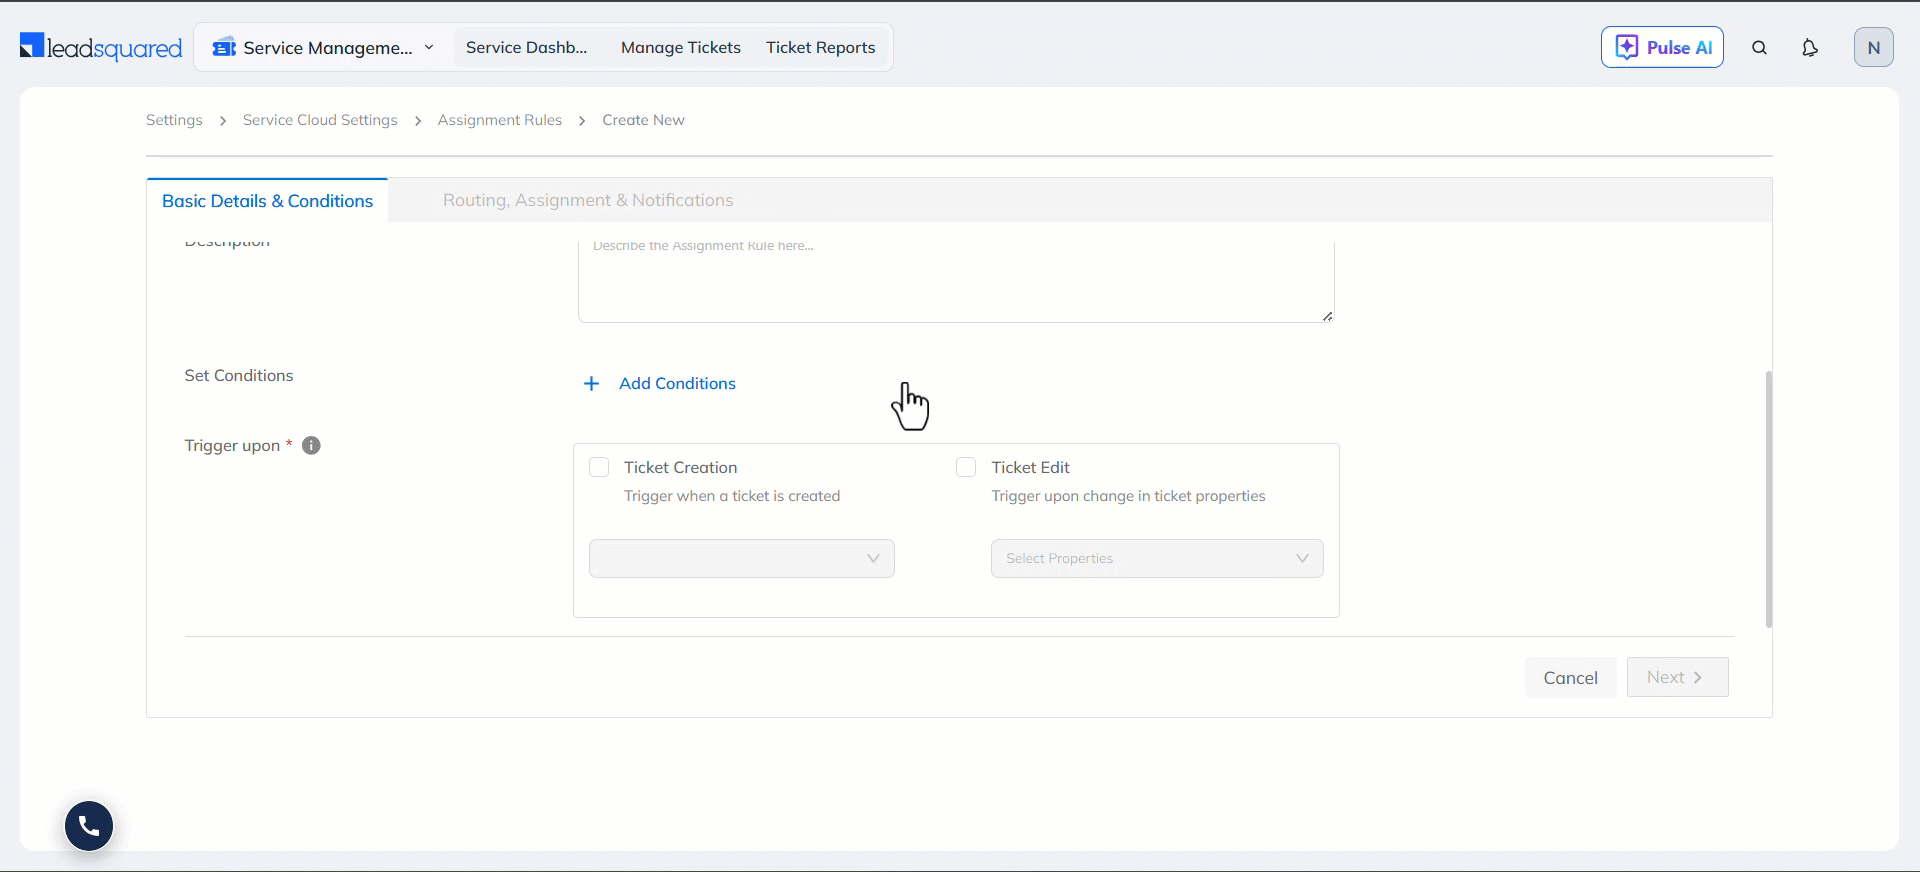Open the search magnifier icon

click(x=1759, y=48)
